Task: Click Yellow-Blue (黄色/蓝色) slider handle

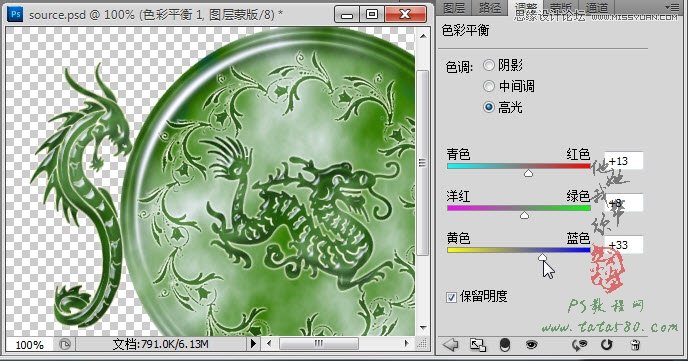Action: click(x=543, y=257)
